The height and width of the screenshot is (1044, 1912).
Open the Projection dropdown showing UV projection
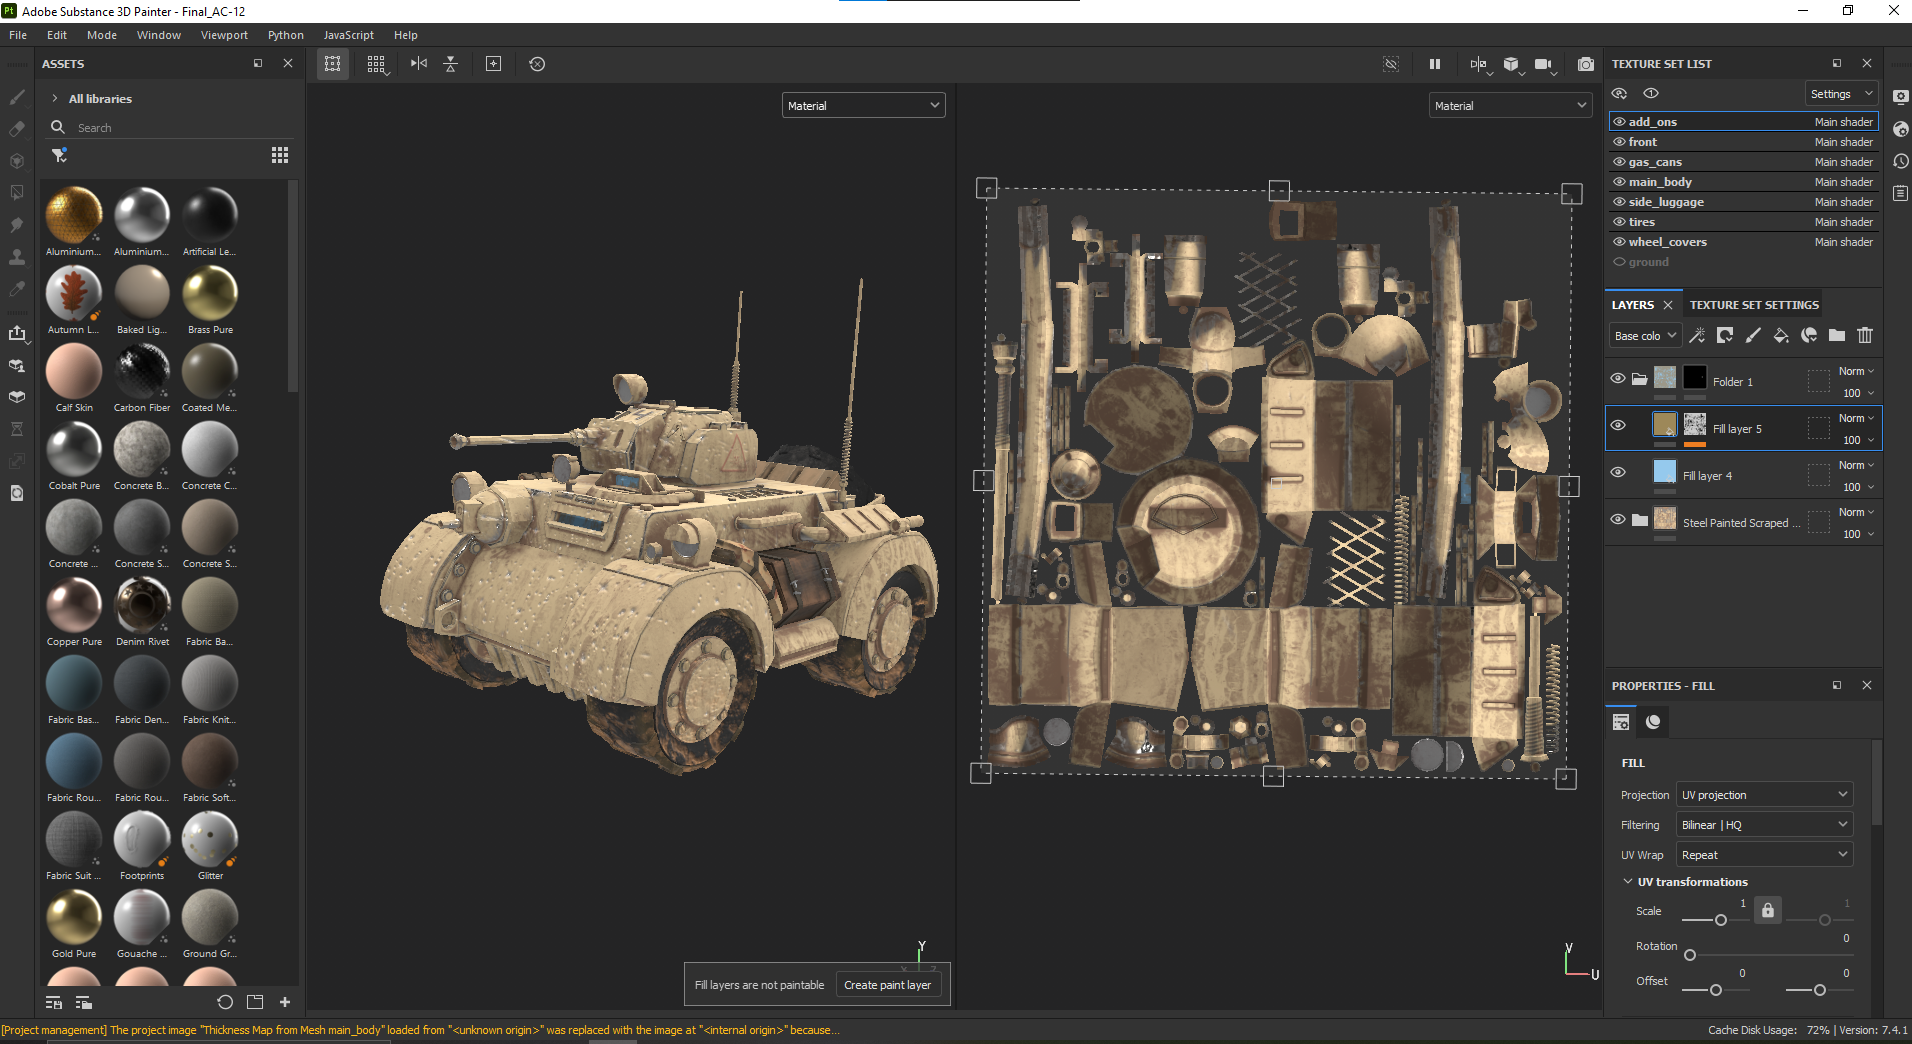(x=1764, y=795)
